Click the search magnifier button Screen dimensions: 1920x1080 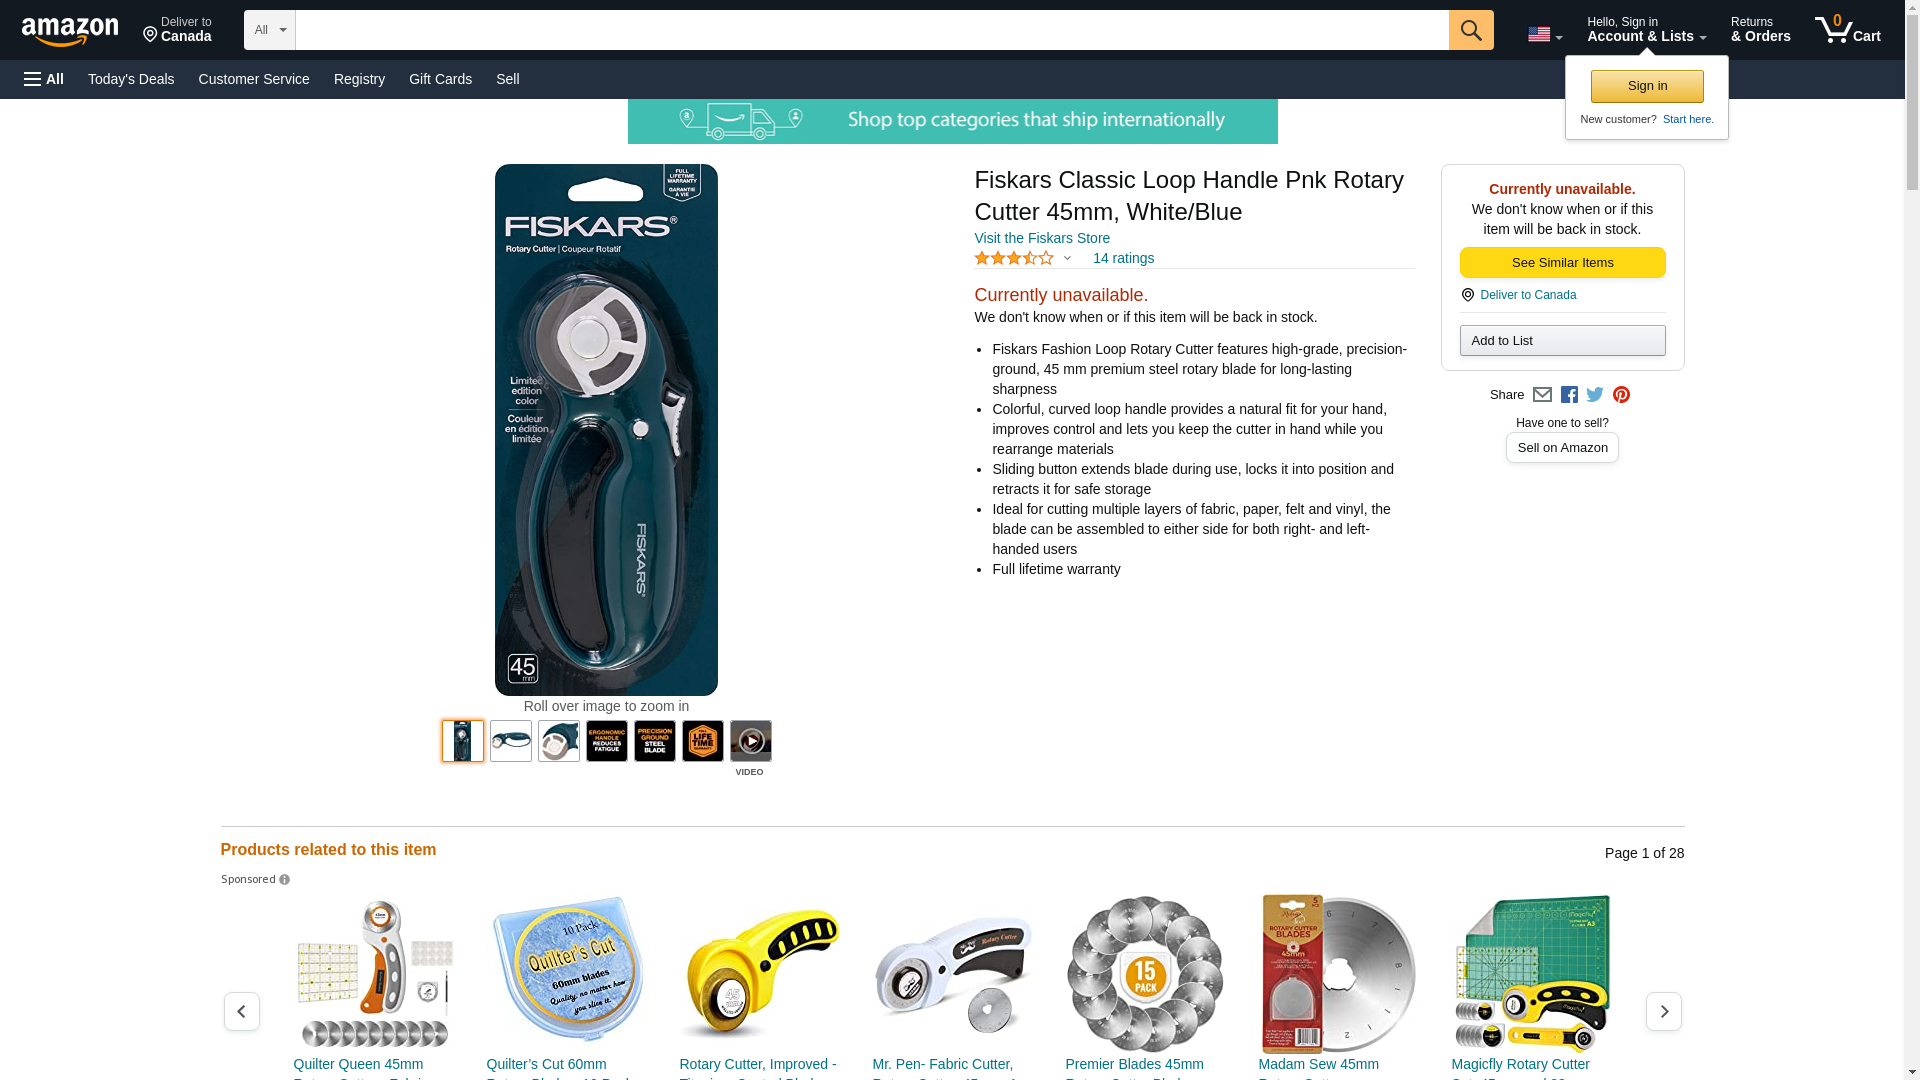pos(1470,30)
